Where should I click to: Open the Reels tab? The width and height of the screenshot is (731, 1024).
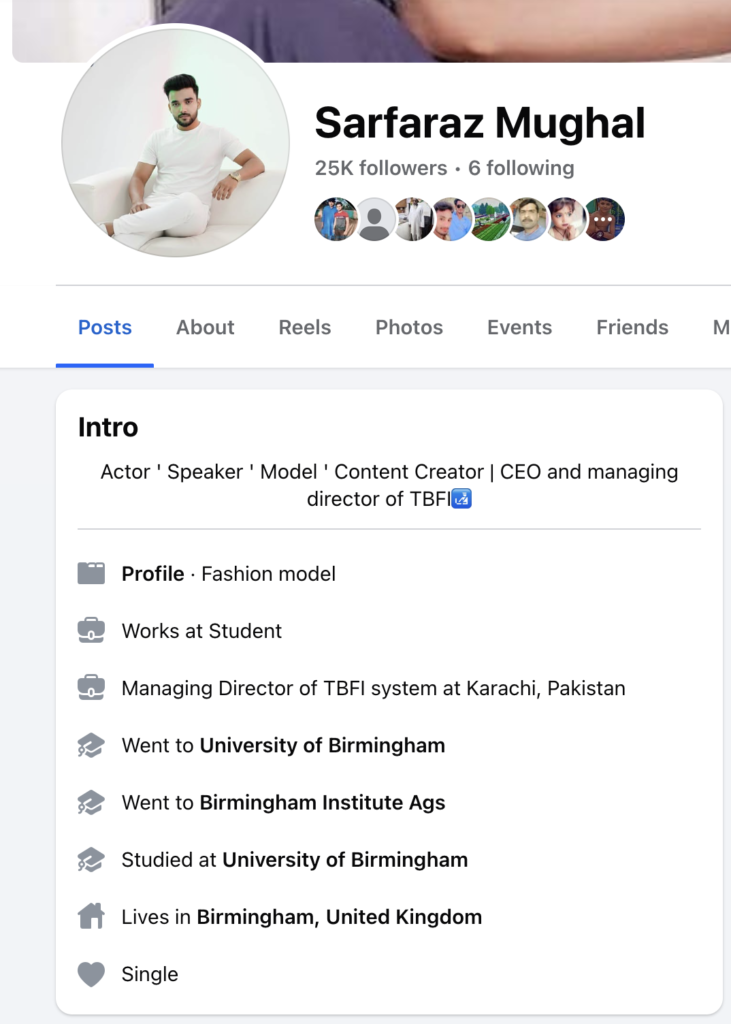click(304, 327)
